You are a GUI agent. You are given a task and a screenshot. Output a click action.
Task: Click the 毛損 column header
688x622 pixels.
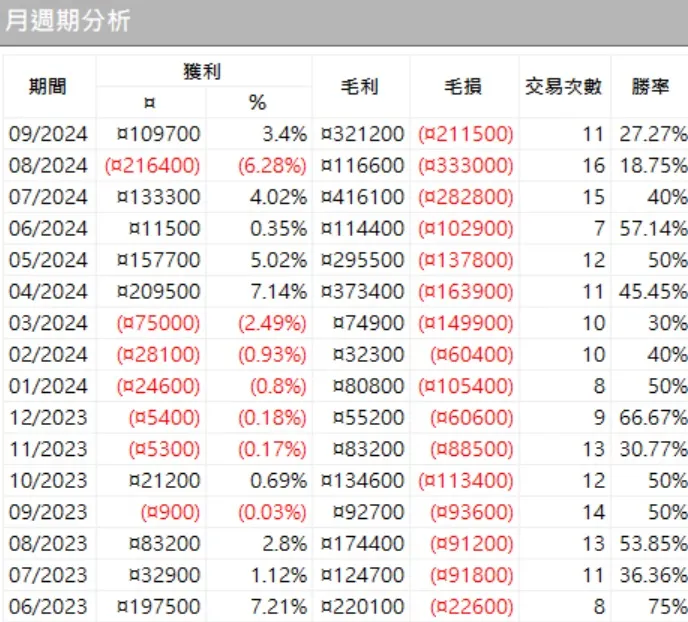point(463,86)
